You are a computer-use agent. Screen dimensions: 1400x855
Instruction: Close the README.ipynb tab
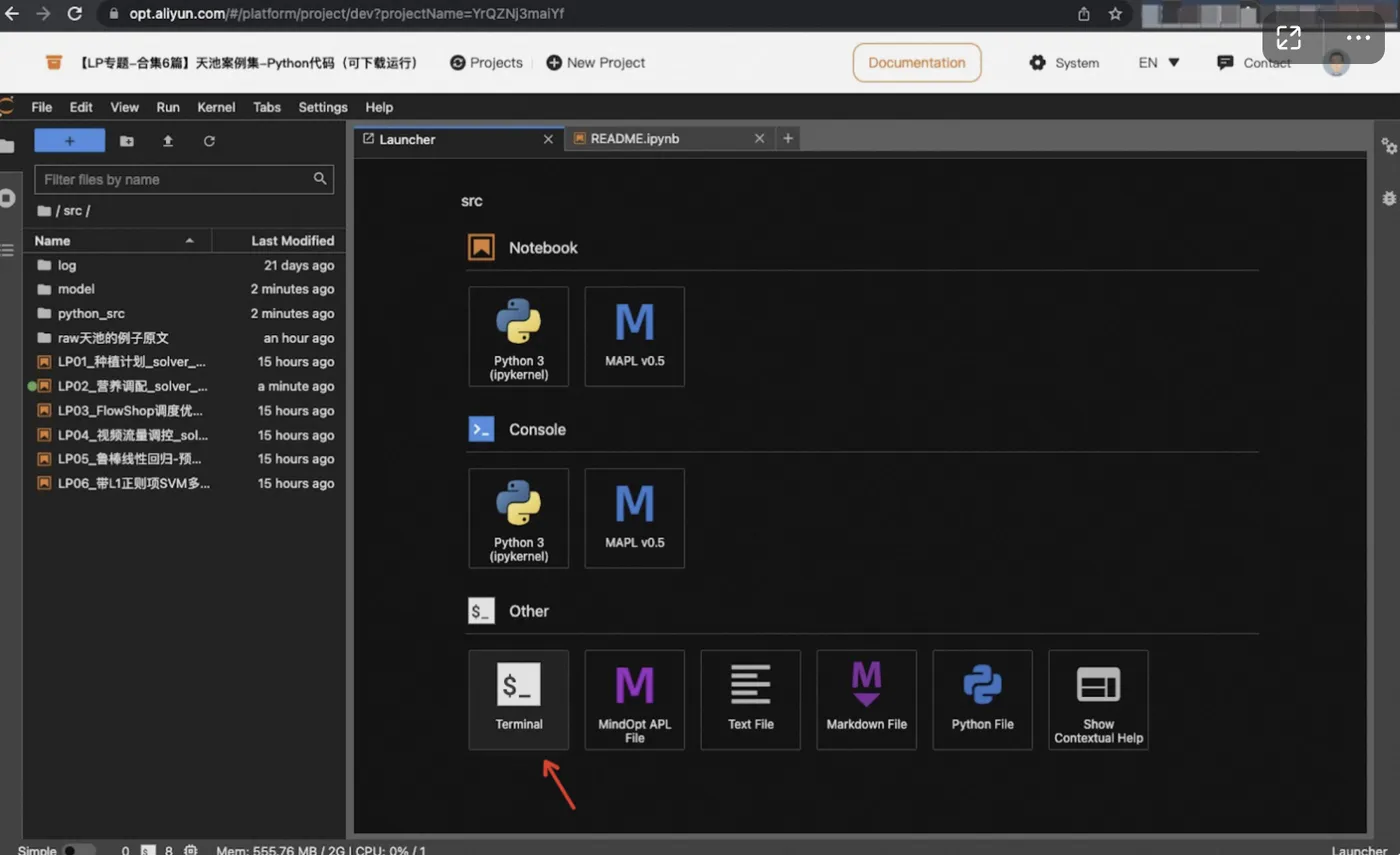point(759,139)
